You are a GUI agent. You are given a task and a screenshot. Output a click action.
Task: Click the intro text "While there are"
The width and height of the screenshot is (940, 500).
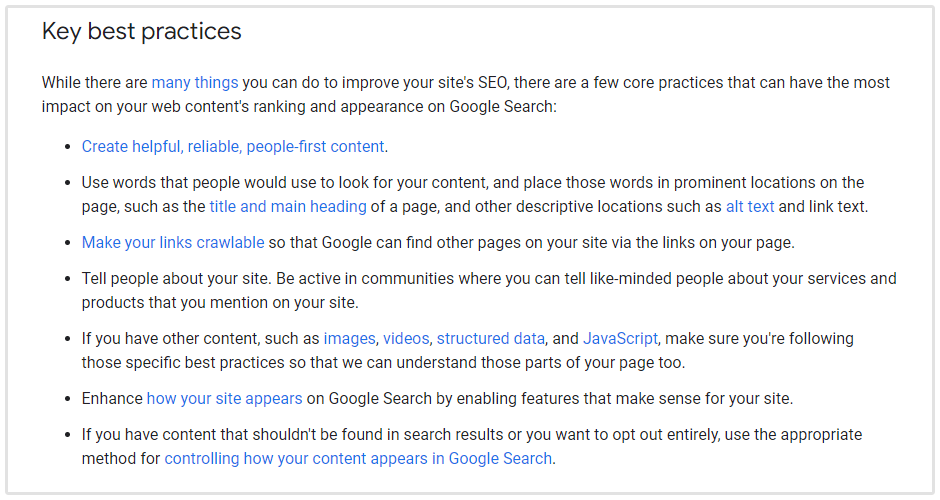click(94, 82)
